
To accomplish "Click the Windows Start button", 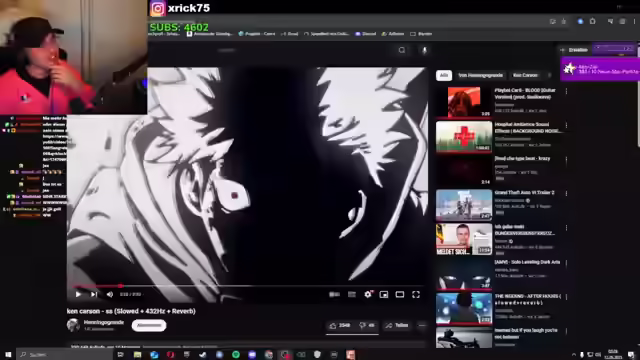I will (8, 354).
